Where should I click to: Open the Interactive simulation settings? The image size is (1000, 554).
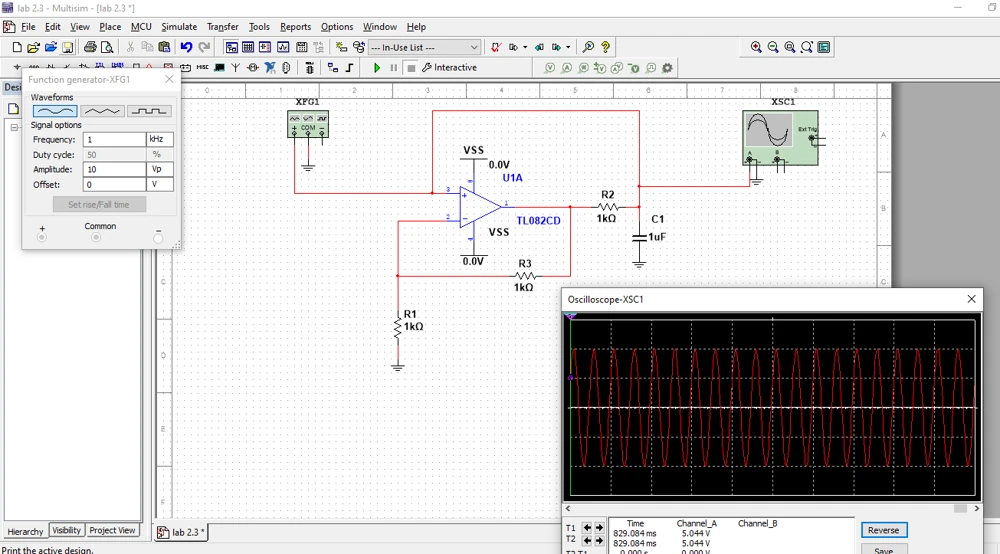[450, 68]
